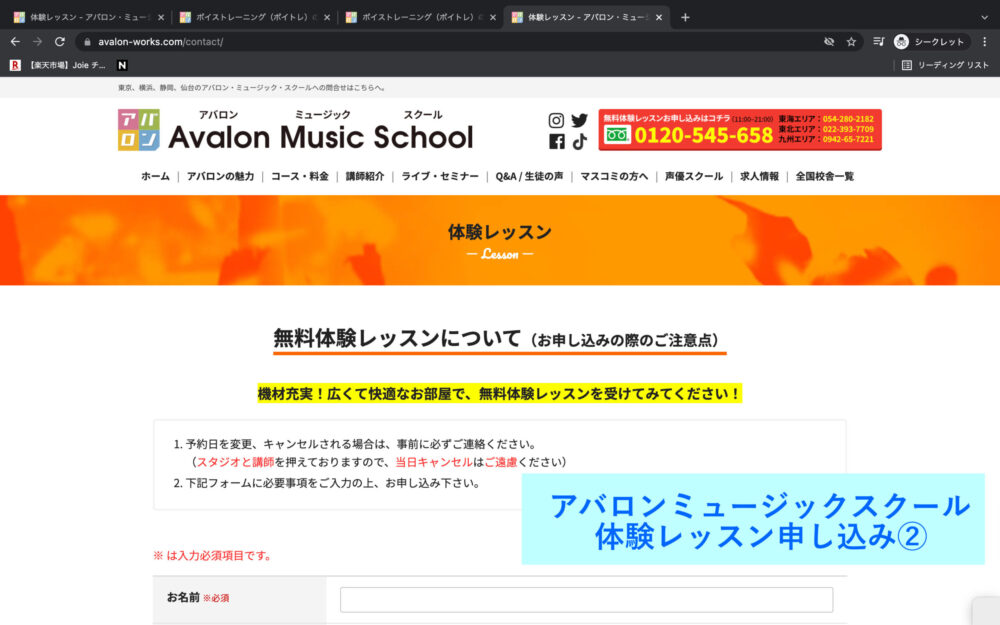Open the Avalon Facebook page

point(556,142)
